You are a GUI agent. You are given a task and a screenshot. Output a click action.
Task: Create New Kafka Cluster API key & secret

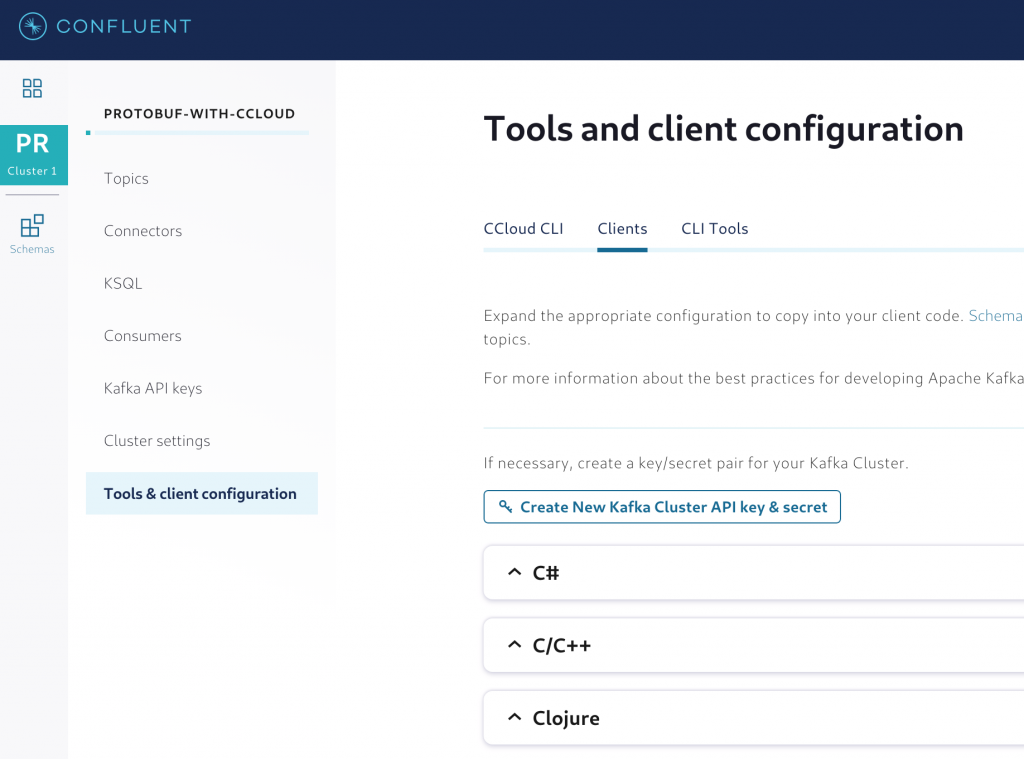(661, 506)
